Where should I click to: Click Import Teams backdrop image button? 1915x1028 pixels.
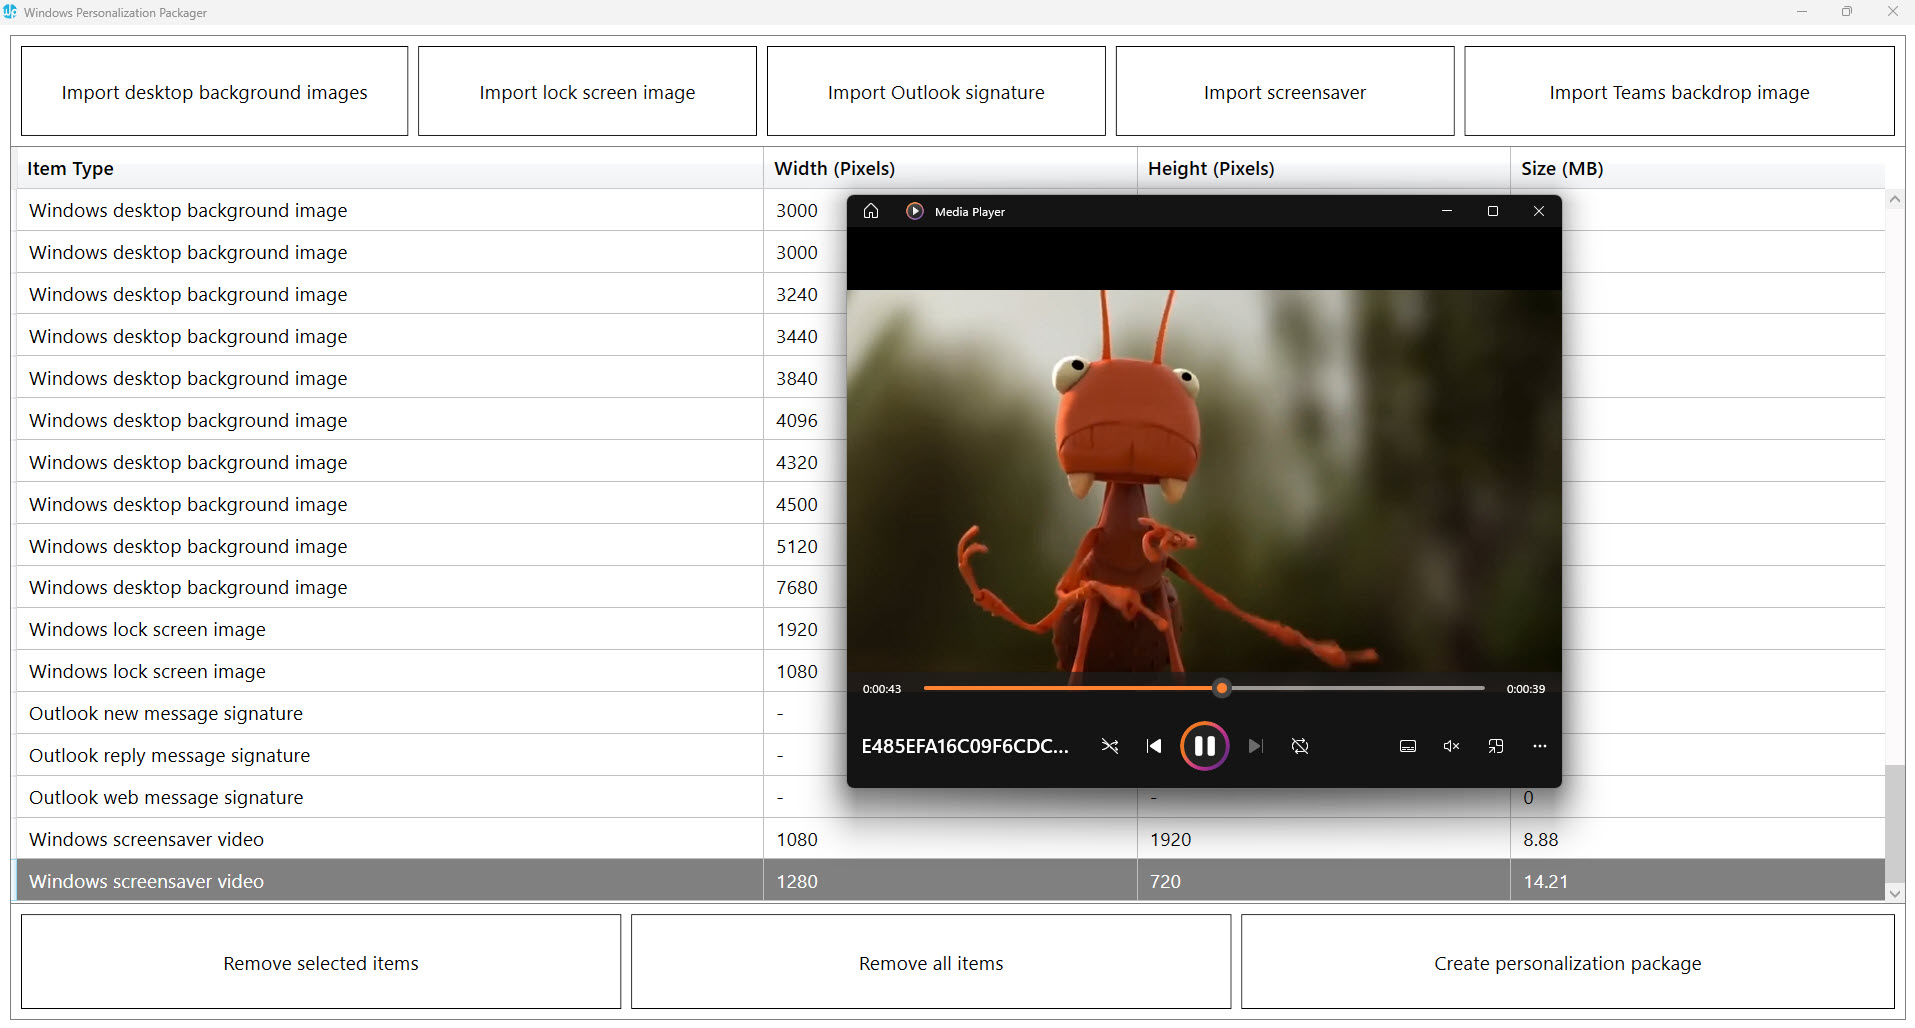(x=1679, y=91)
